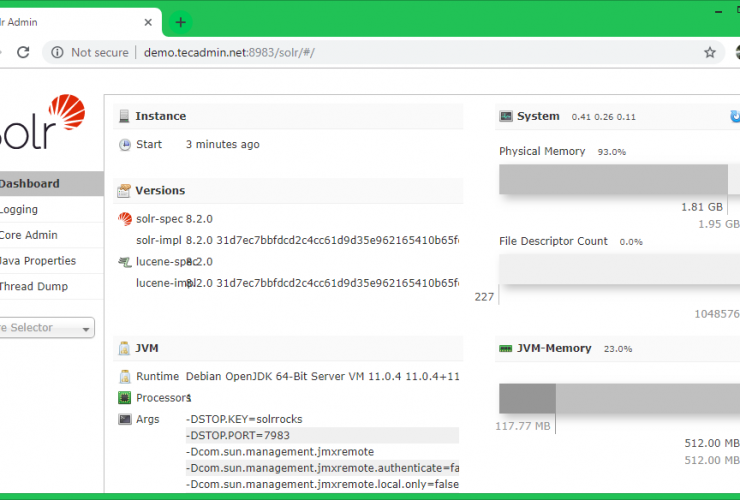Open Thread Dump page
740x500 pixels.
point(34,287)
